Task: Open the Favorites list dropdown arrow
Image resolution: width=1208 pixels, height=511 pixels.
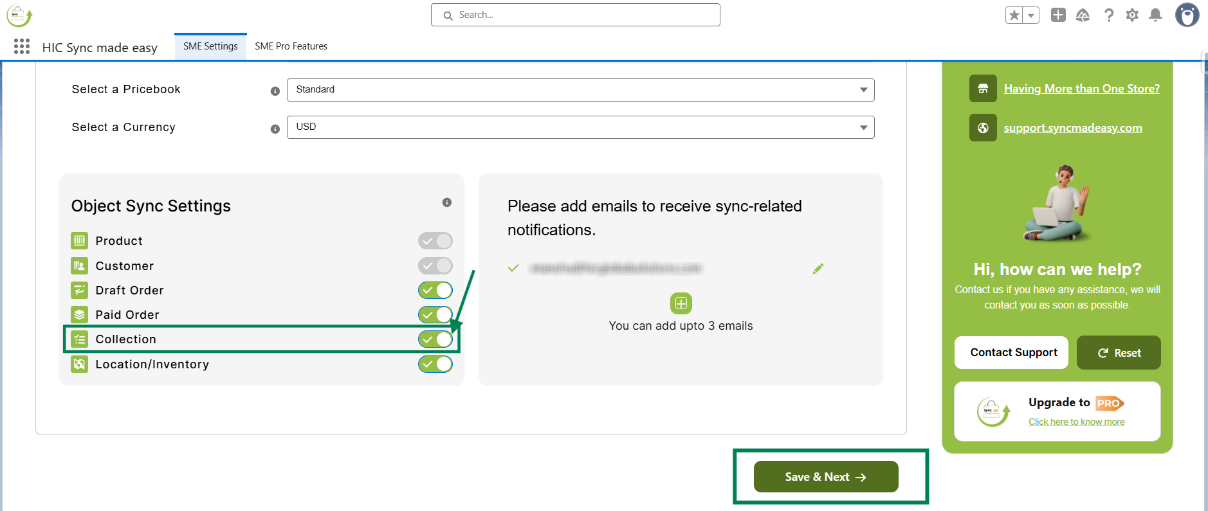Action: [1031, 15]
